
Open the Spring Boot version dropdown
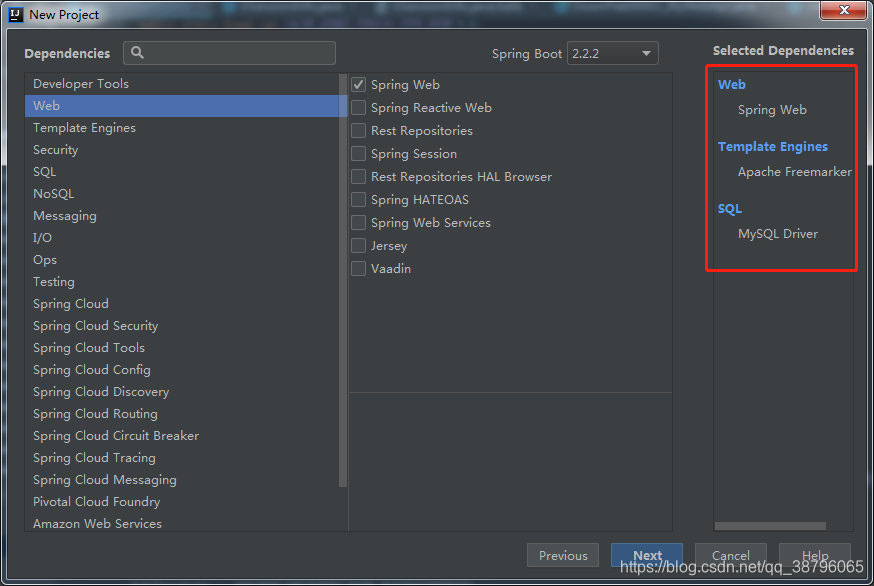613,54
